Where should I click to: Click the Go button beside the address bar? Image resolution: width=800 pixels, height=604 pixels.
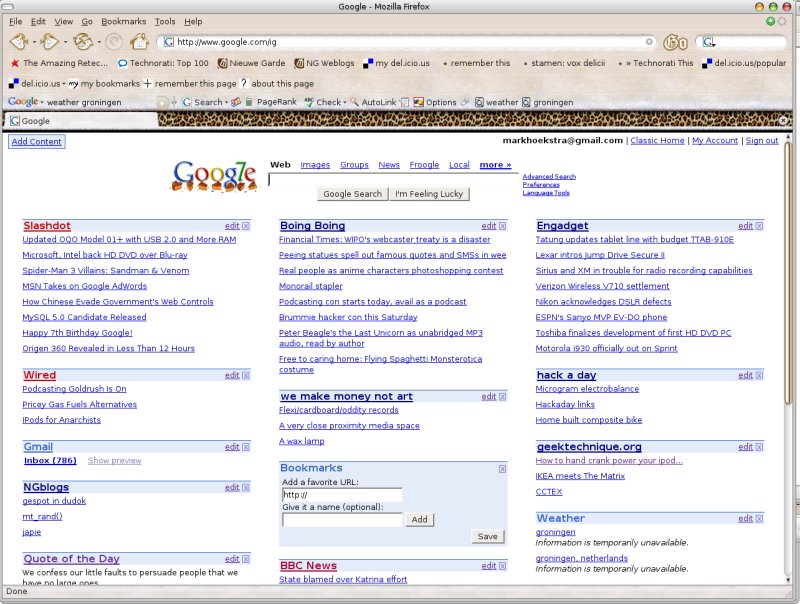[675, 42]
